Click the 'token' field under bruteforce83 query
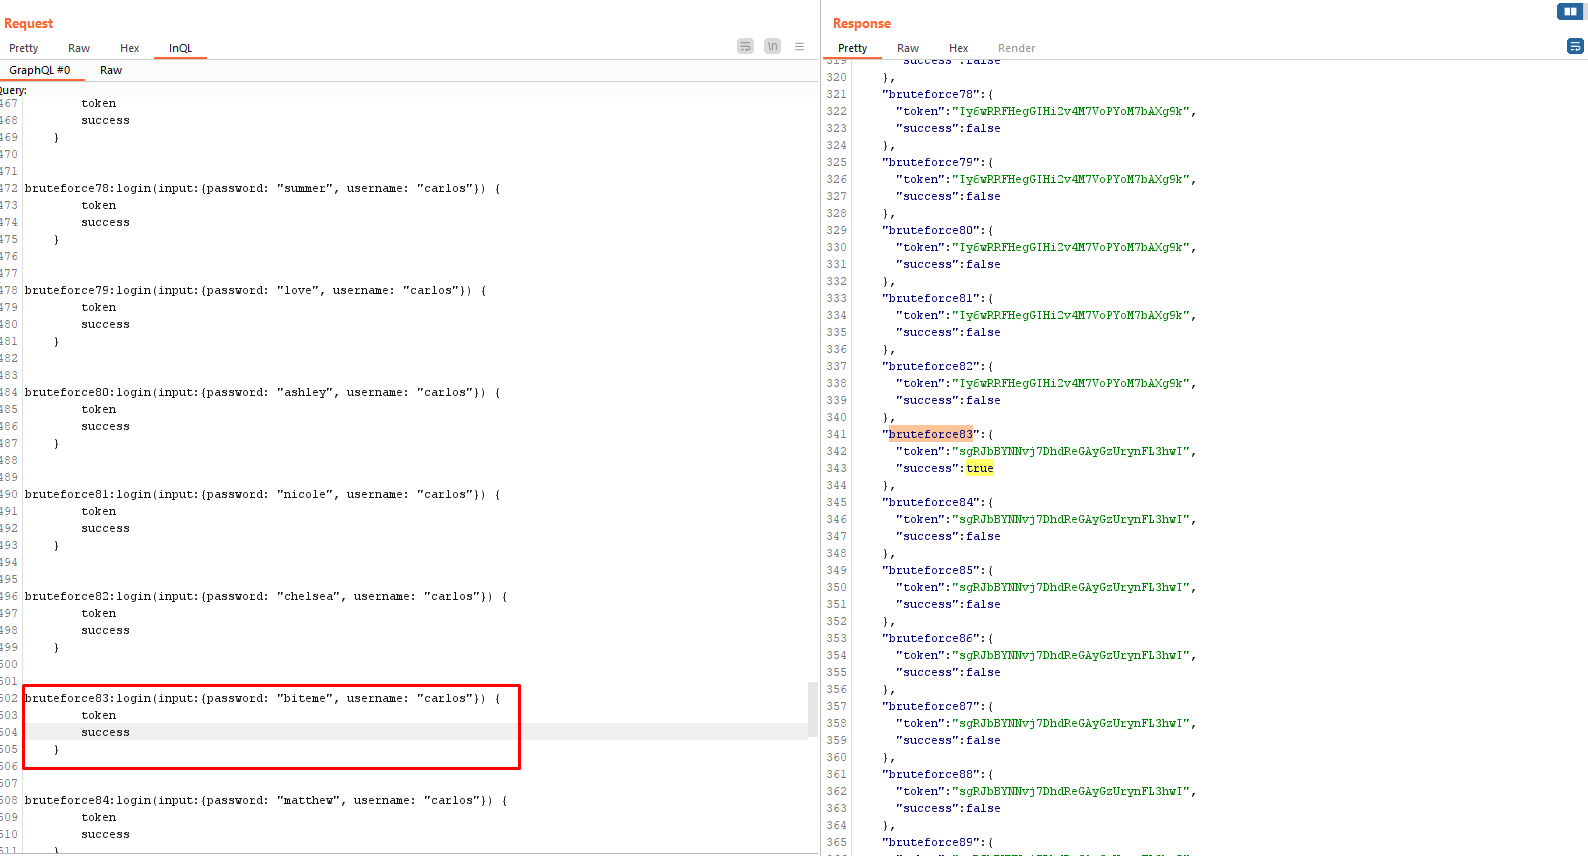Viewport: 1588px width, 856px height. tap(99, 715)
